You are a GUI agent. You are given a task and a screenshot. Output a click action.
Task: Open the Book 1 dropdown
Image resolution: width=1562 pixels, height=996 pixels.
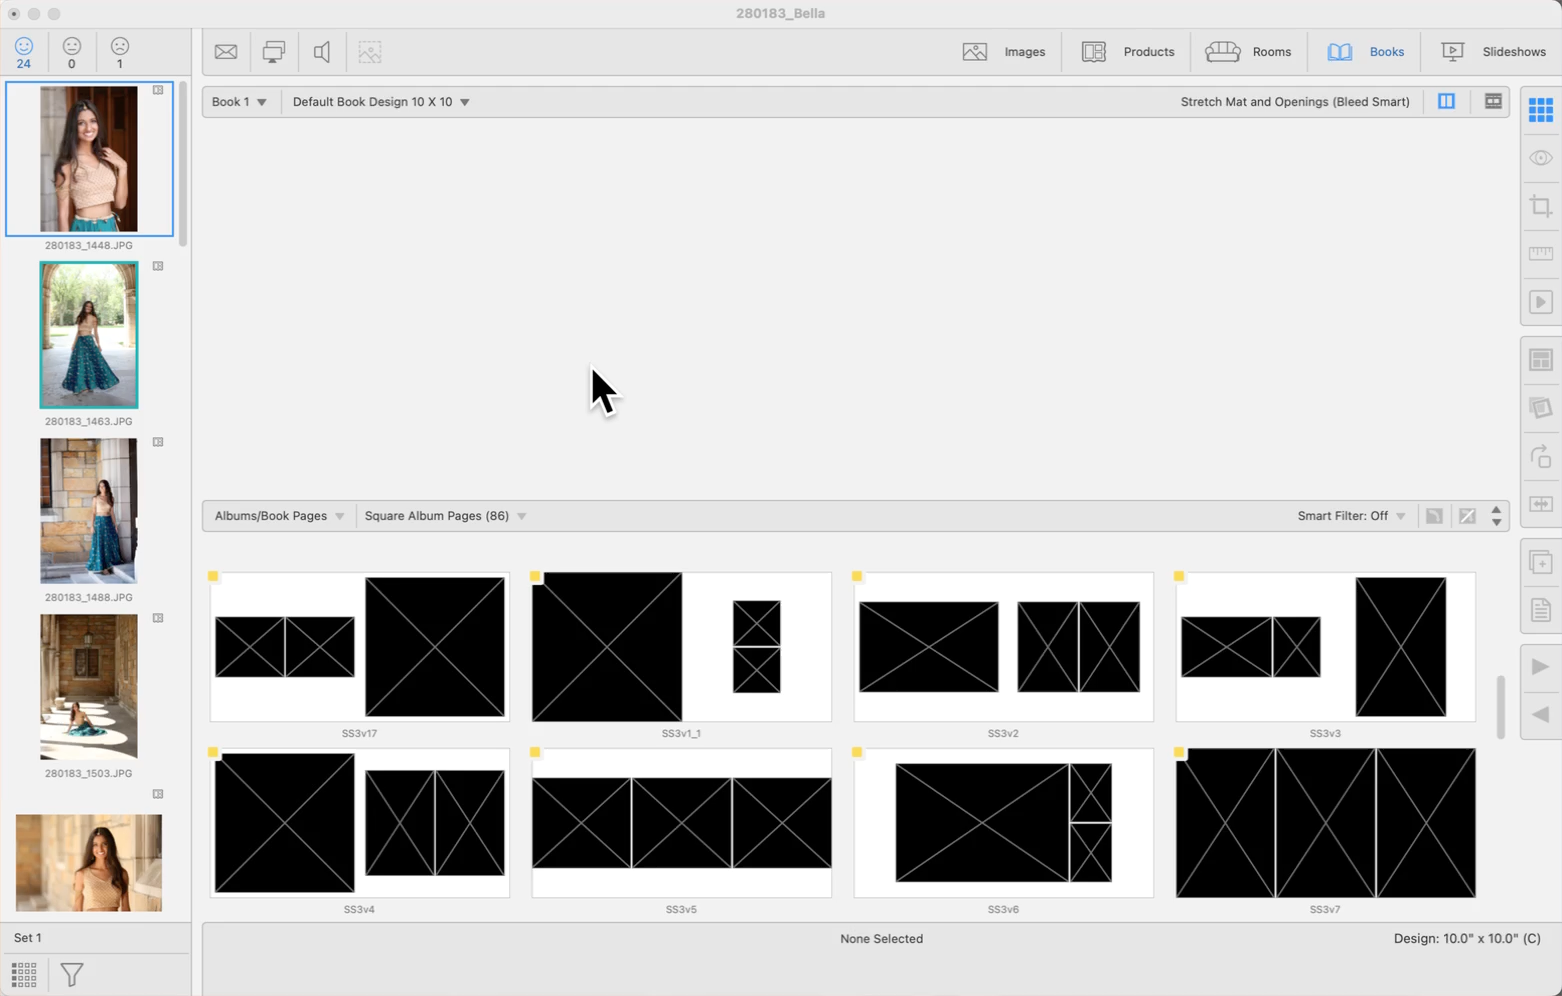pos(239,102)
